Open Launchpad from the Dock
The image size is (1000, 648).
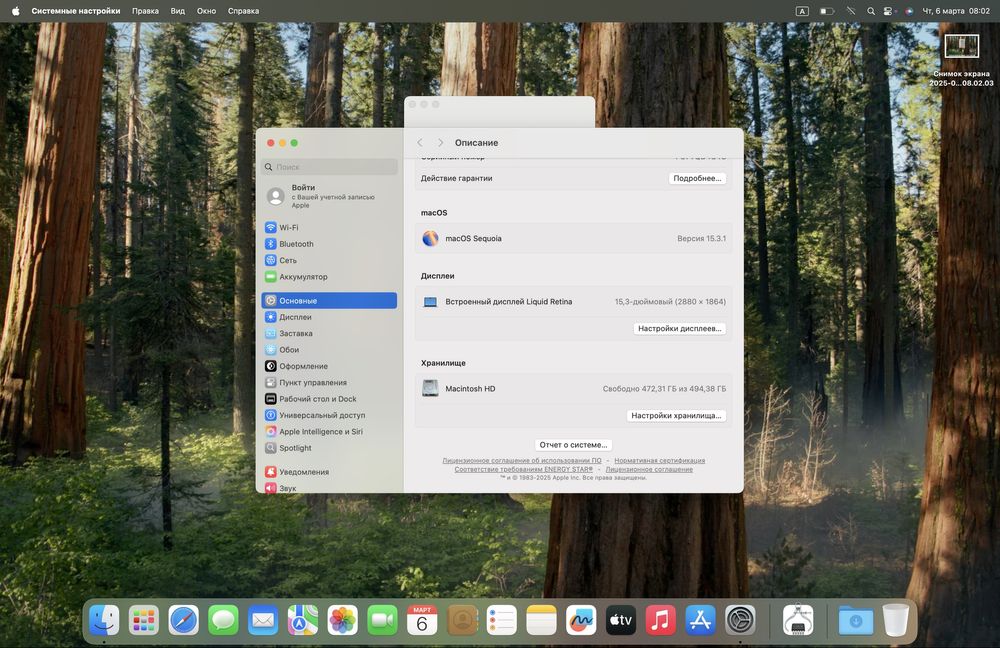point(143,620)
